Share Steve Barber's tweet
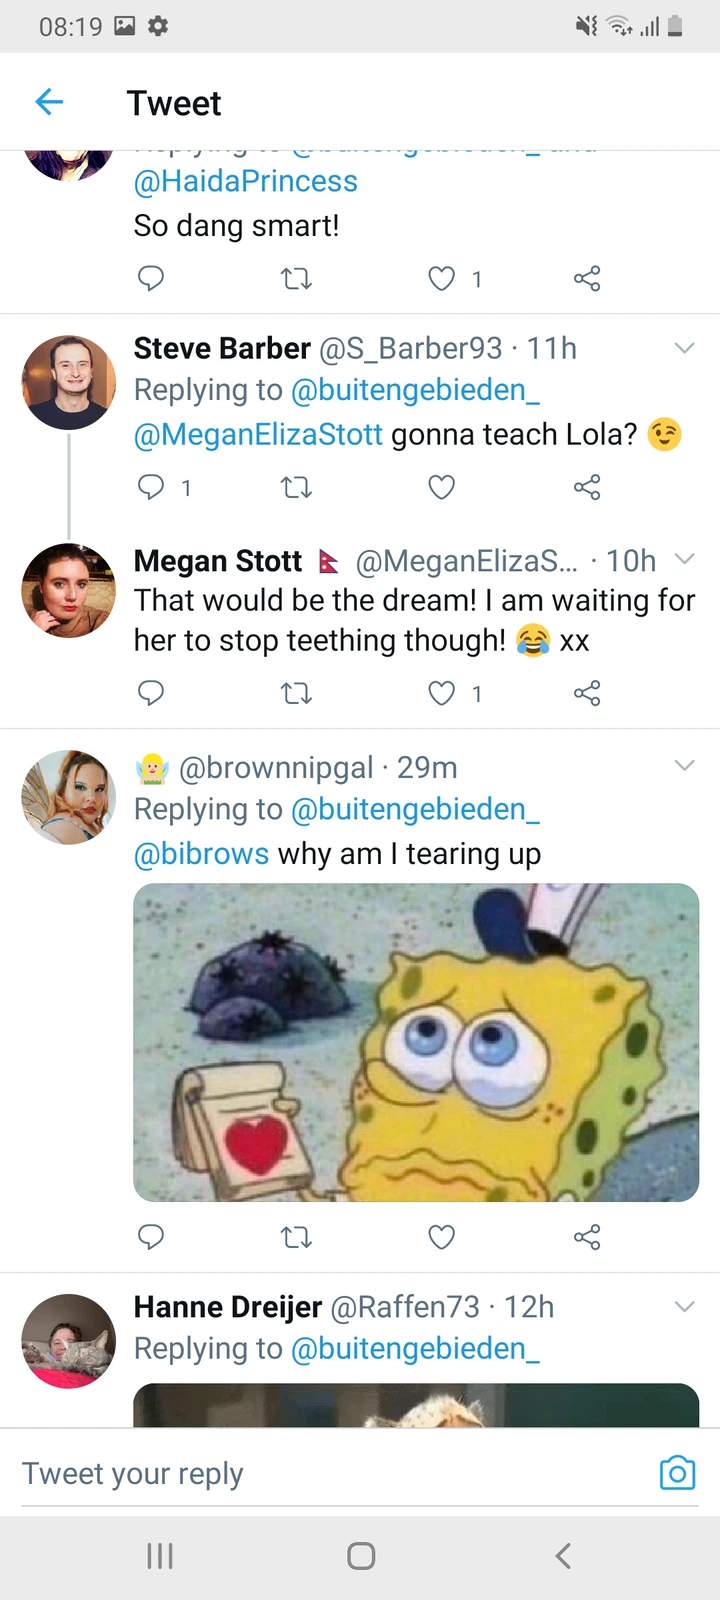 587,487
